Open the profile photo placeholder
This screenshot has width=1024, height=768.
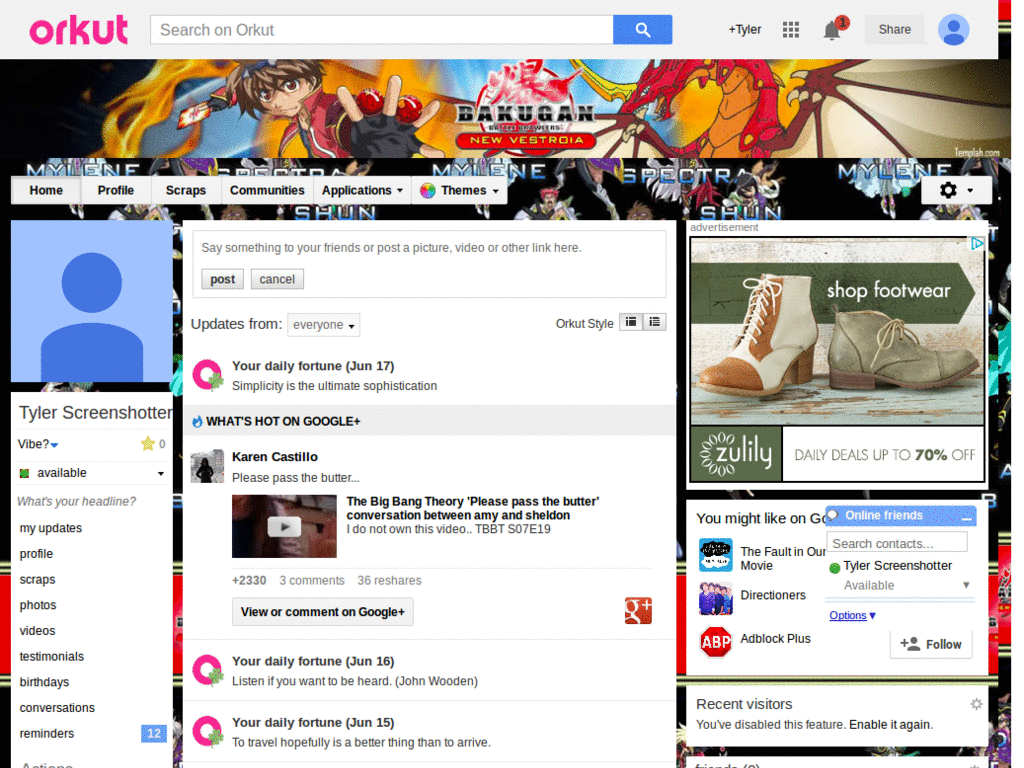(x=92, y=301)
